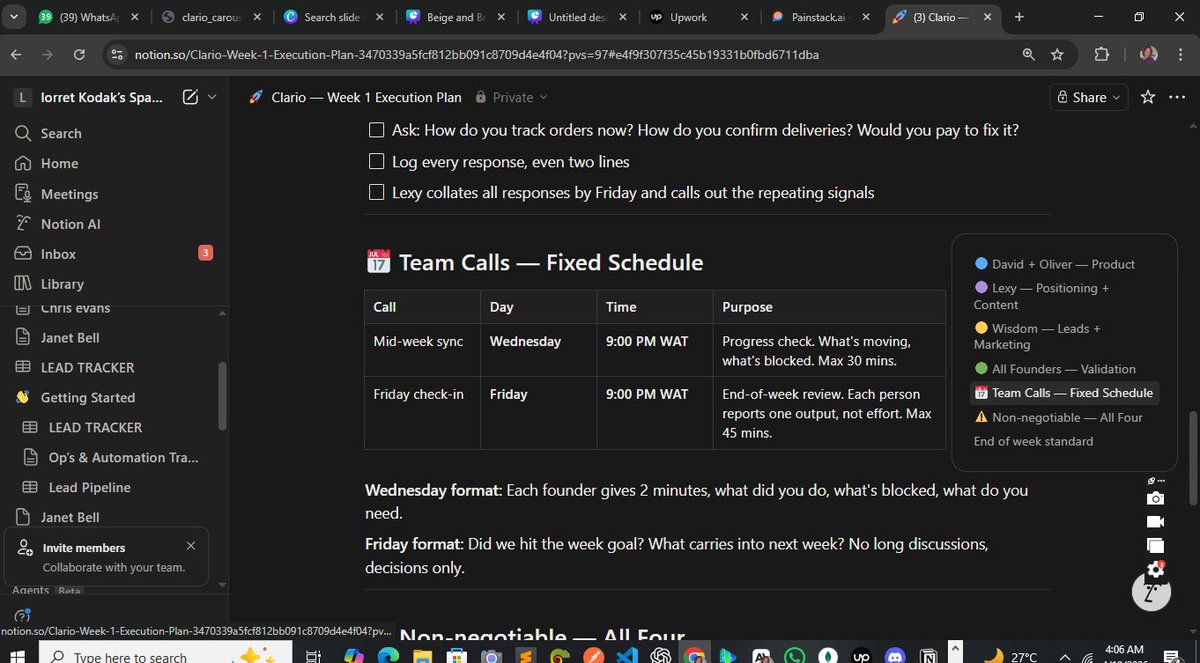Dismiss the Invite members popup
Image resolution: width=1200 pixels, height=663 pixels.
click(x=191, y=546)
